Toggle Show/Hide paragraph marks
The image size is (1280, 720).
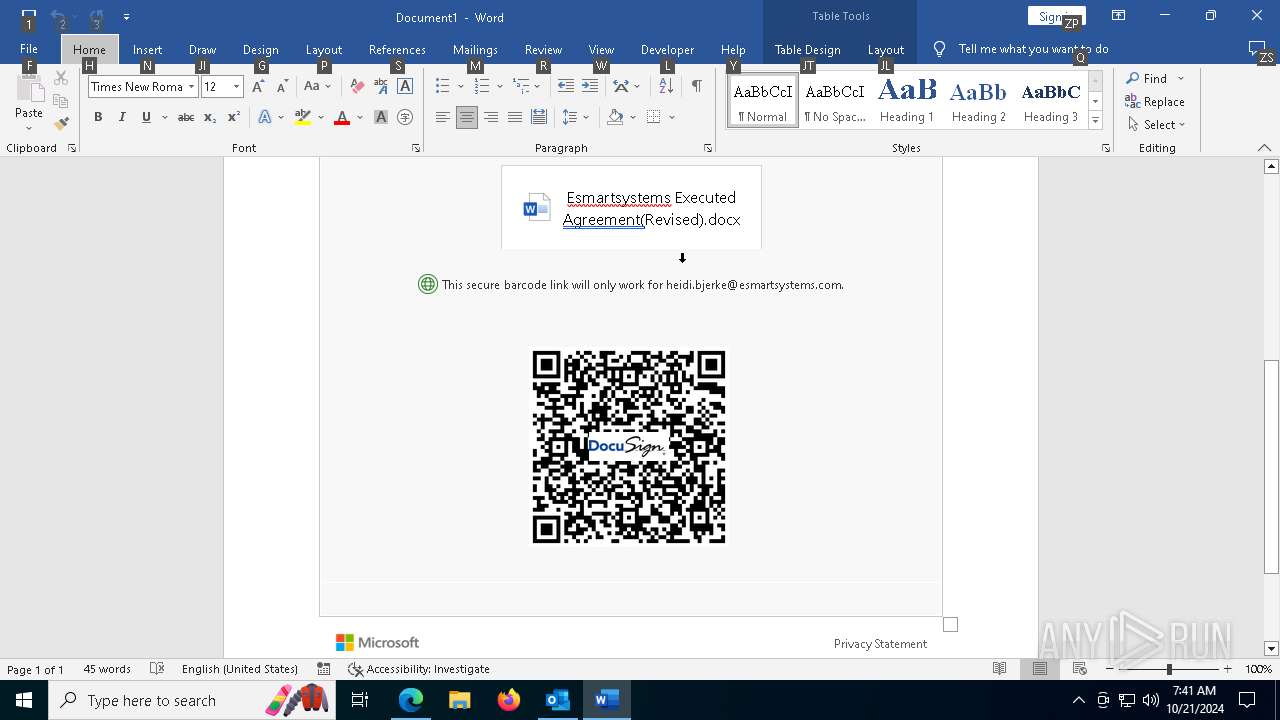point(696,86)
